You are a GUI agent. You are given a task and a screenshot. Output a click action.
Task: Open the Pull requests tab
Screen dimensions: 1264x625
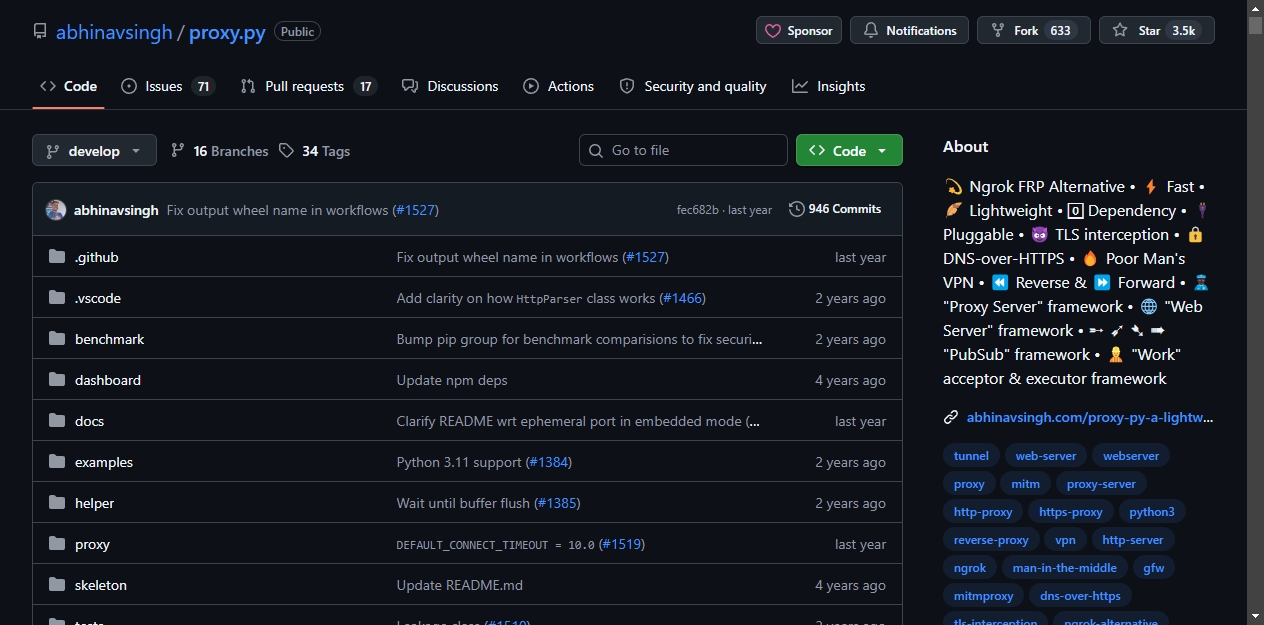[308, 86]
